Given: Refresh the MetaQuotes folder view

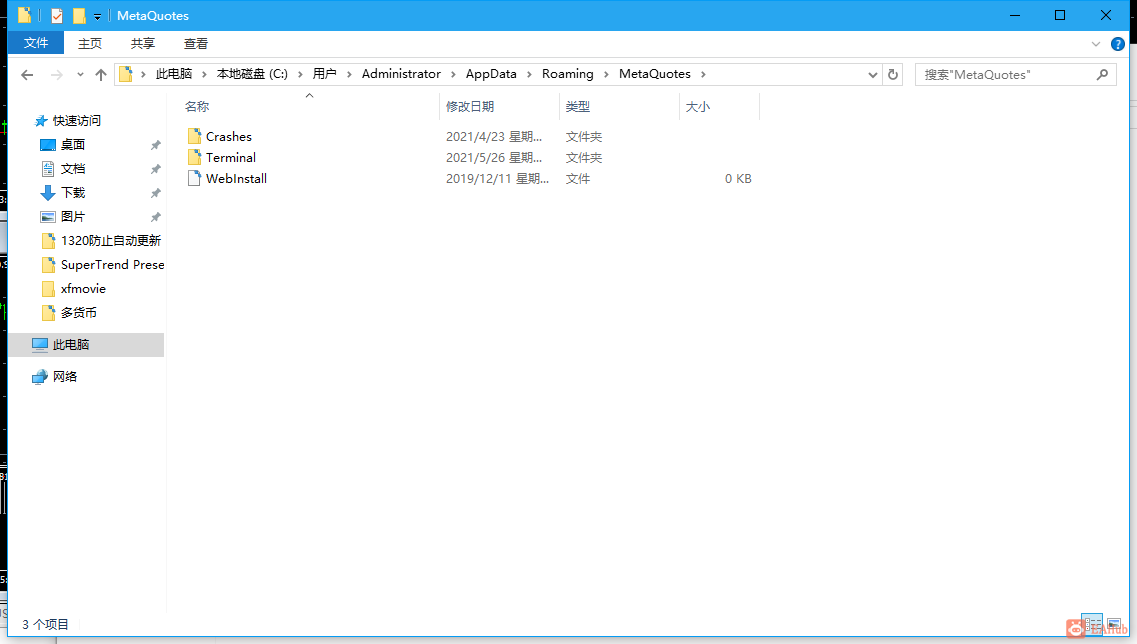Looking at the screenshot, I should click(x=893, y=75).
